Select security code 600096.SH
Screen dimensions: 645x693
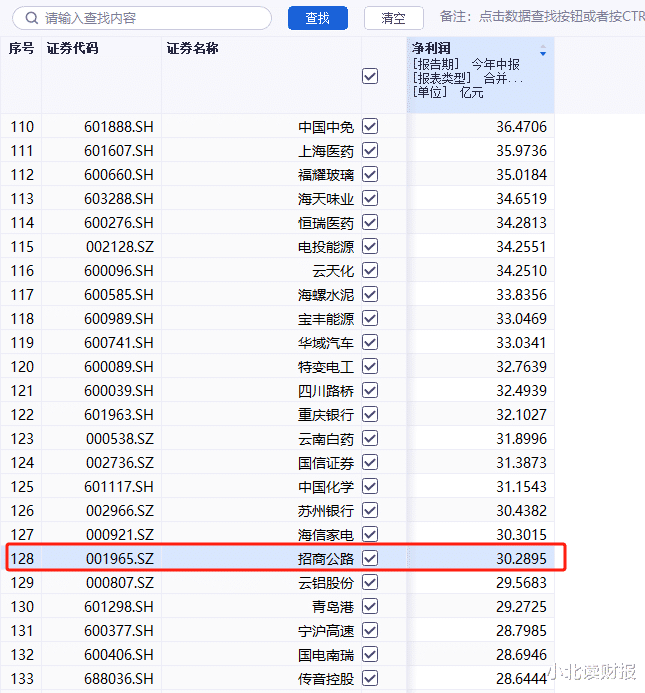click(x=119, y=270)
